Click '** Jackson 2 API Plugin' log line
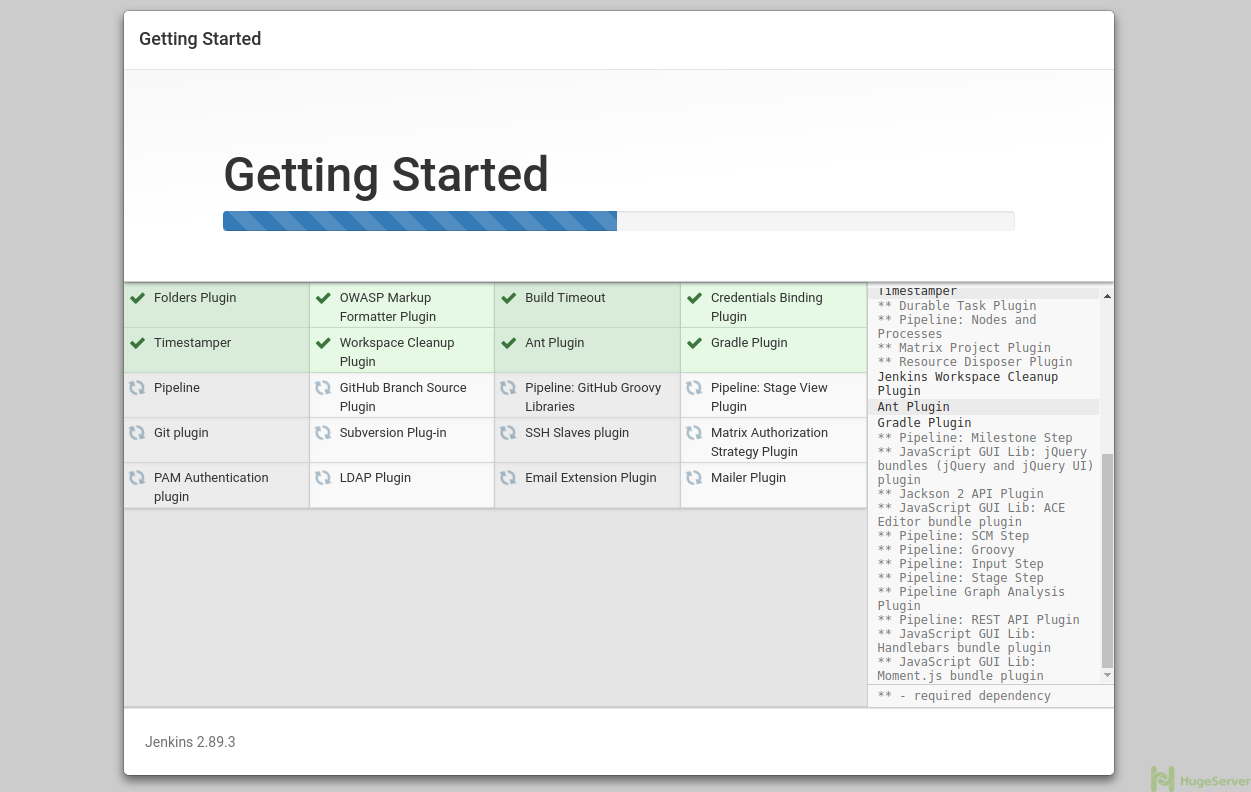 (x=961, y=494)
